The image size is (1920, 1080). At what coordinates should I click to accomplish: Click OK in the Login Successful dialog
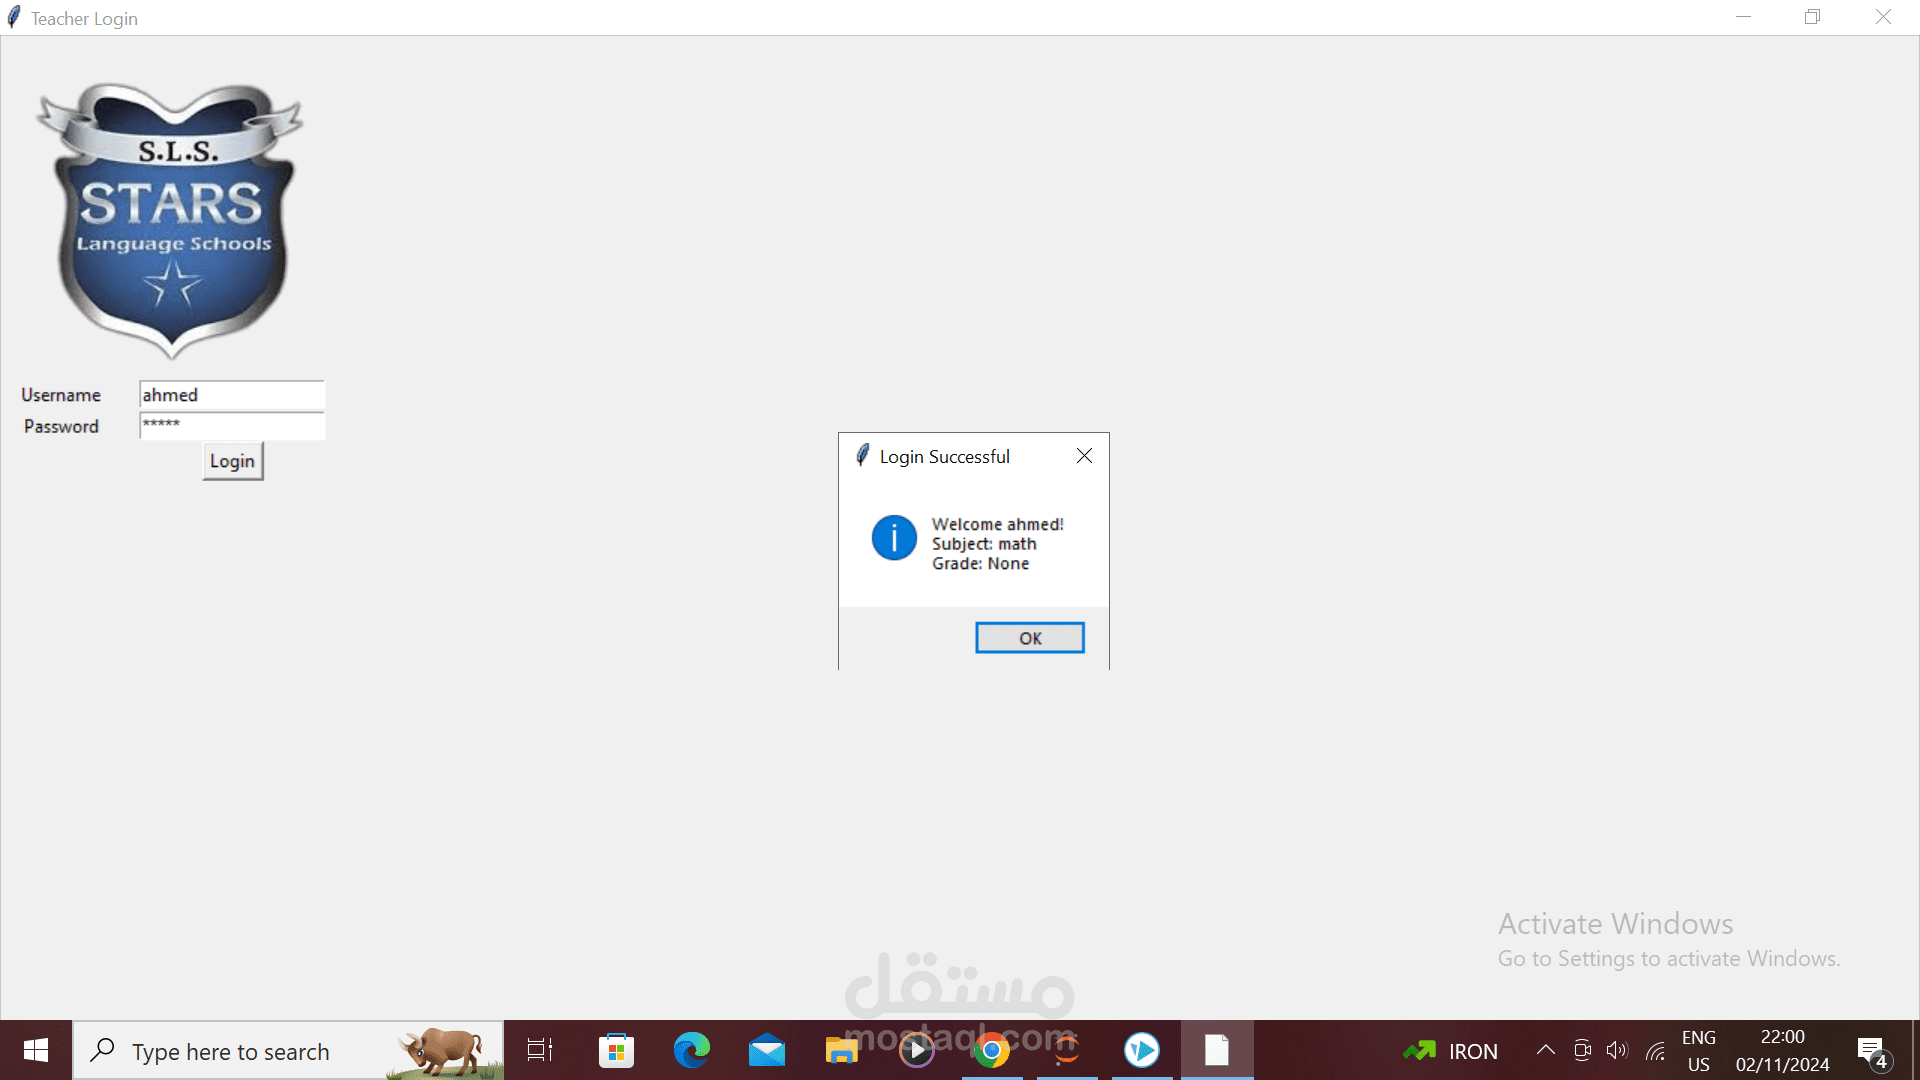coord(1029,638)
